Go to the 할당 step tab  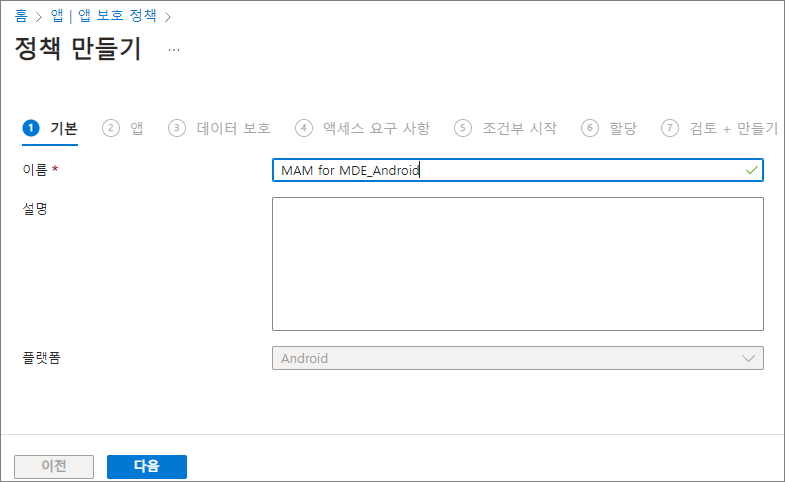coord(609,129)
